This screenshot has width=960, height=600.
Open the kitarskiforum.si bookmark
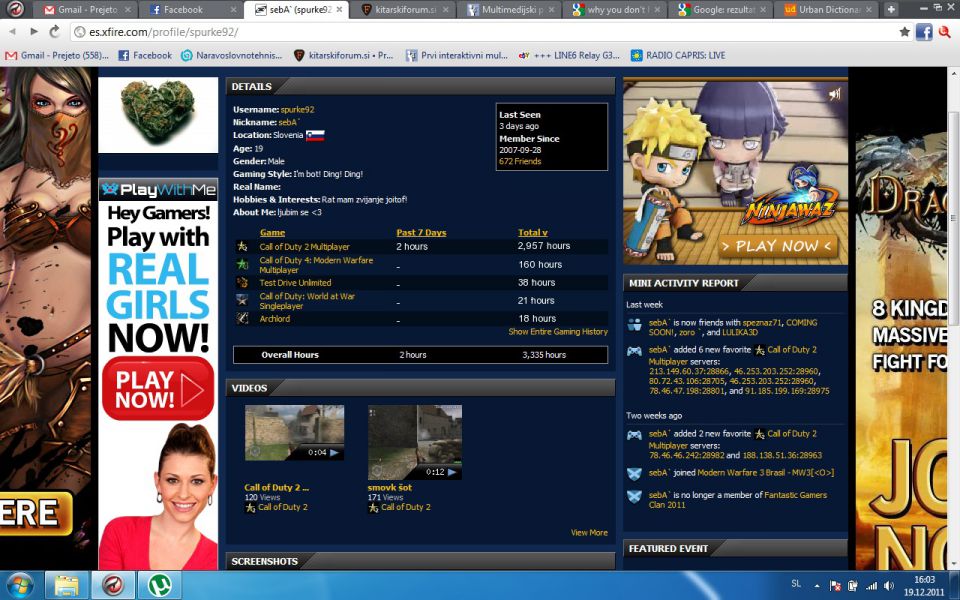(343, 55)
